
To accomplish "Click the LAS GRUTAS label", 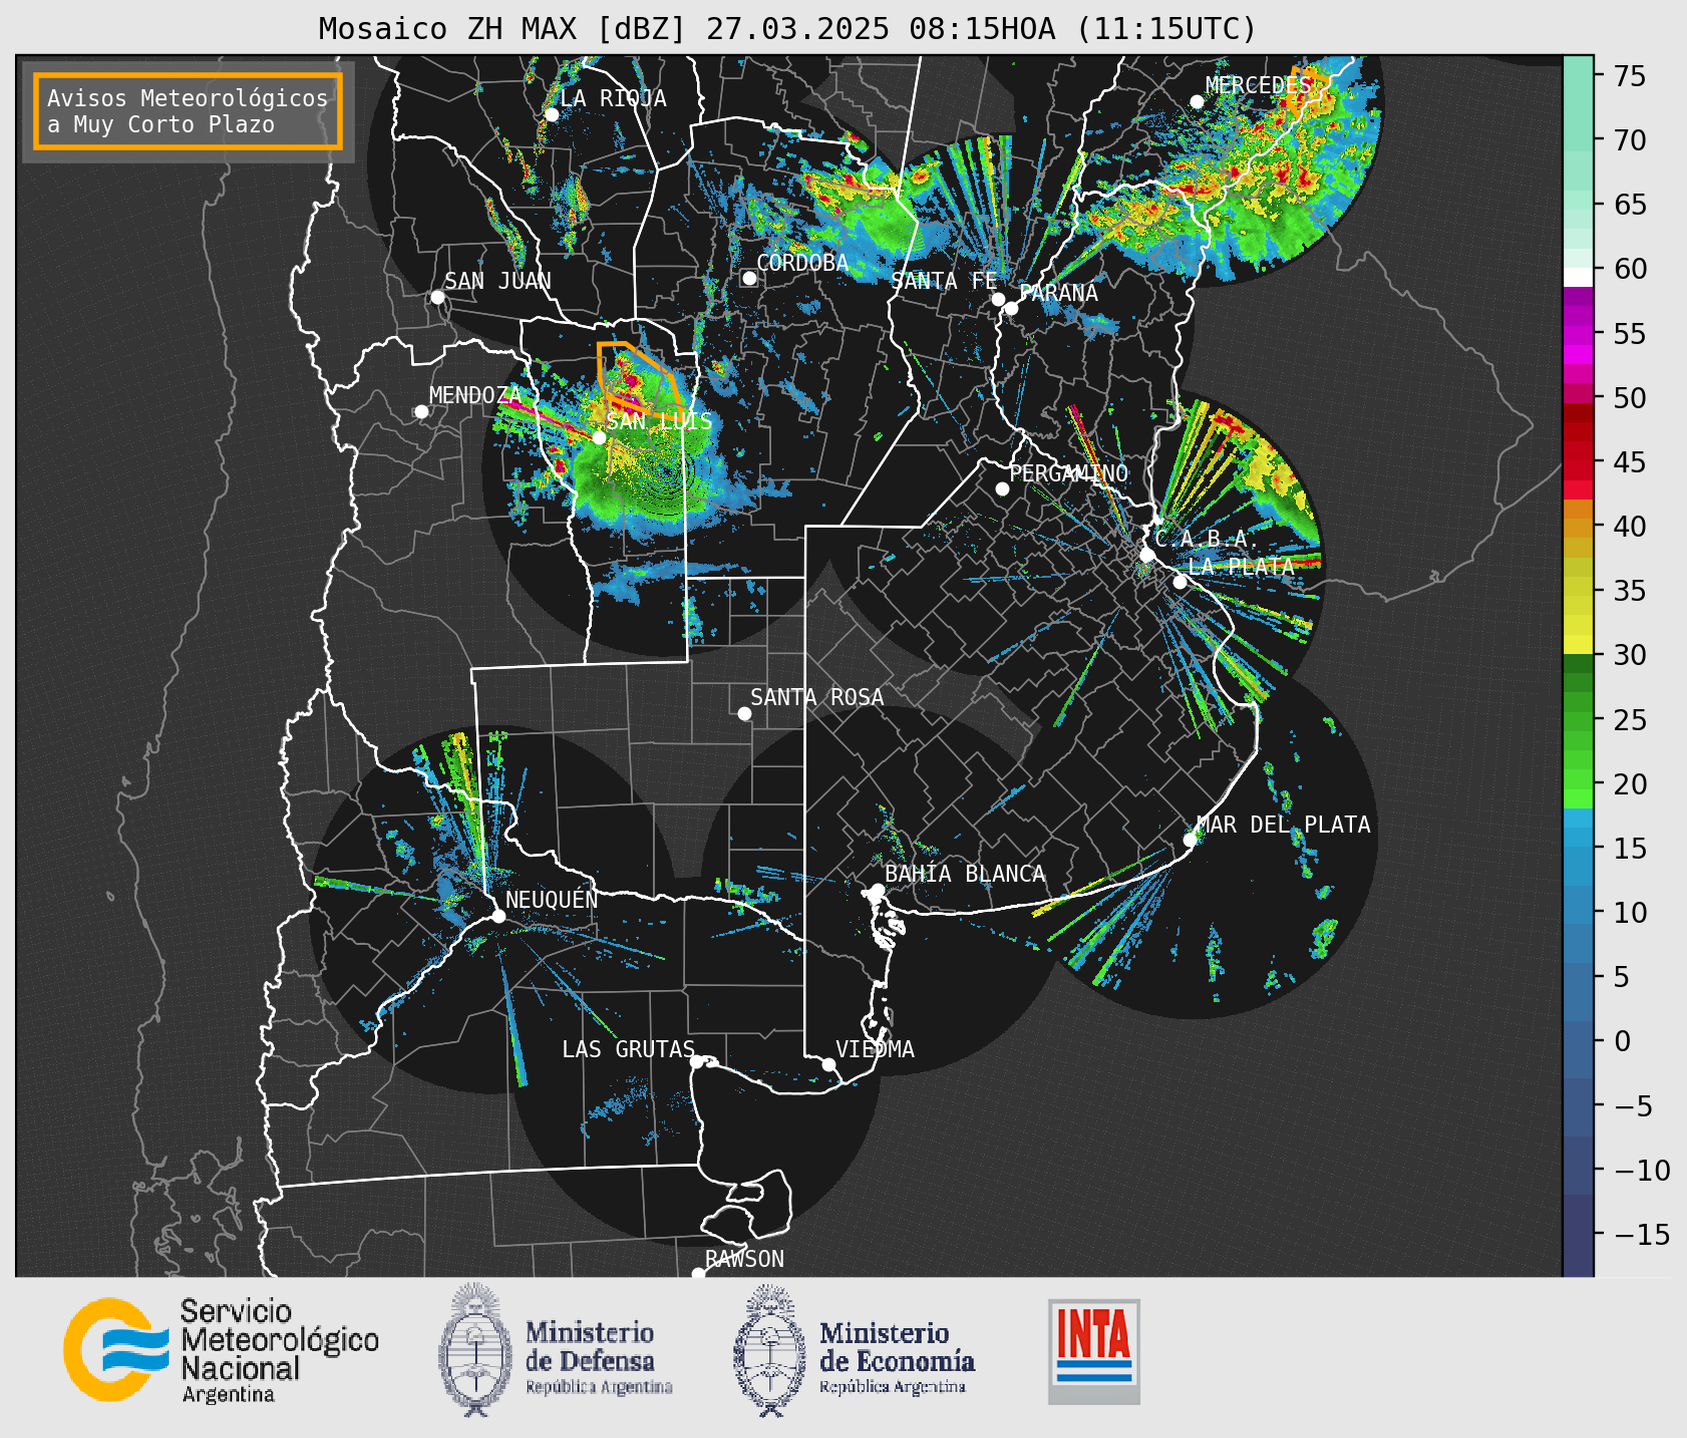I will click(x=628, y=1049).
